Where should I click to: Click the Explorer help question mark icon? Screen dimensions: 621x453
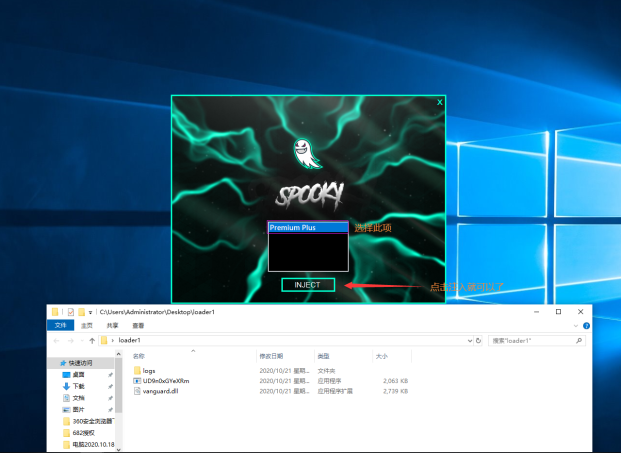point(587,325)
